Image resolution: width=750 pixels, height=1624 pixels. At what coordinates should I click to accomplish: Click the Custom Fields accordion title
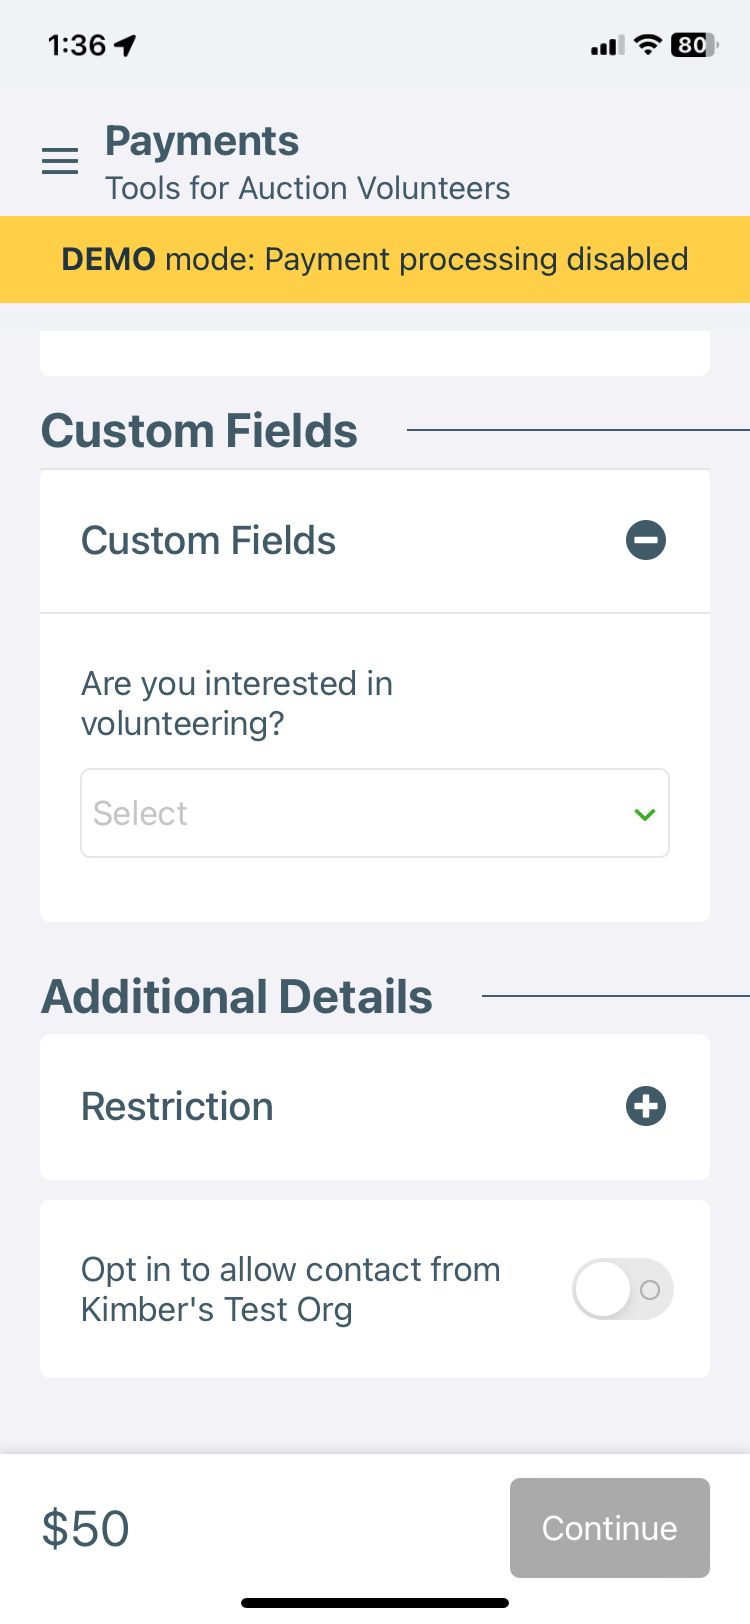click(x=208, y=541)
